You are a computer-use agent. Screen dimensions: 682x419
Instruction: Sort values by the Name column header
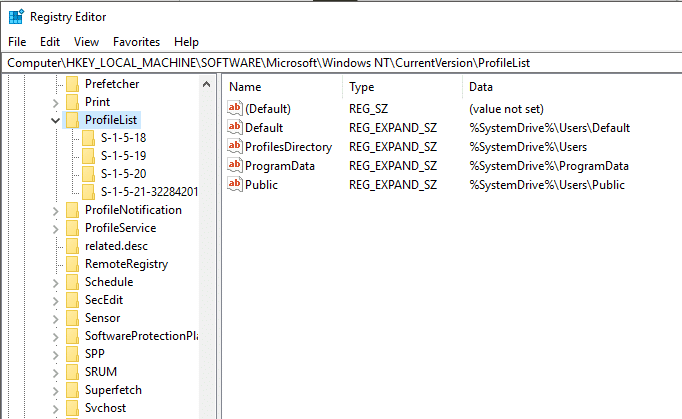point(245,87)
